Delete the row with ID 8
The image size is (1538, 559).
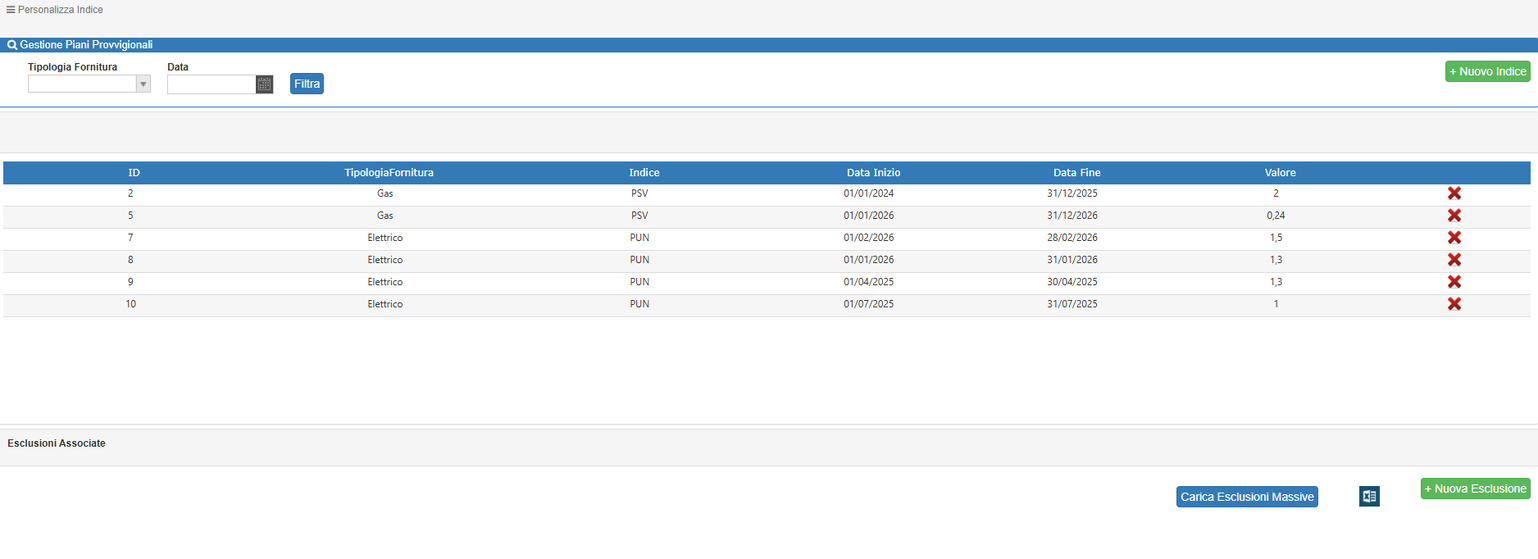1454,260
